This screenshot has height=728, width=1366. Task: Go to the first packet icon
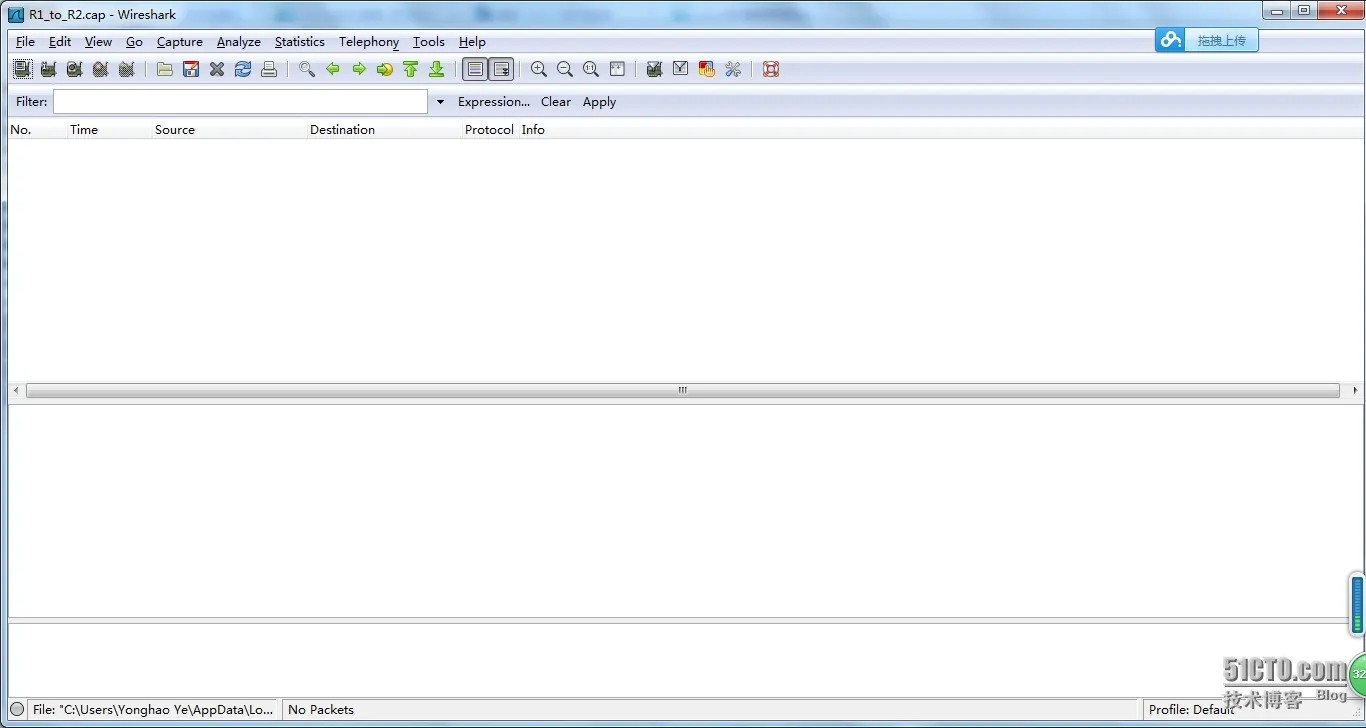(411, 69)
